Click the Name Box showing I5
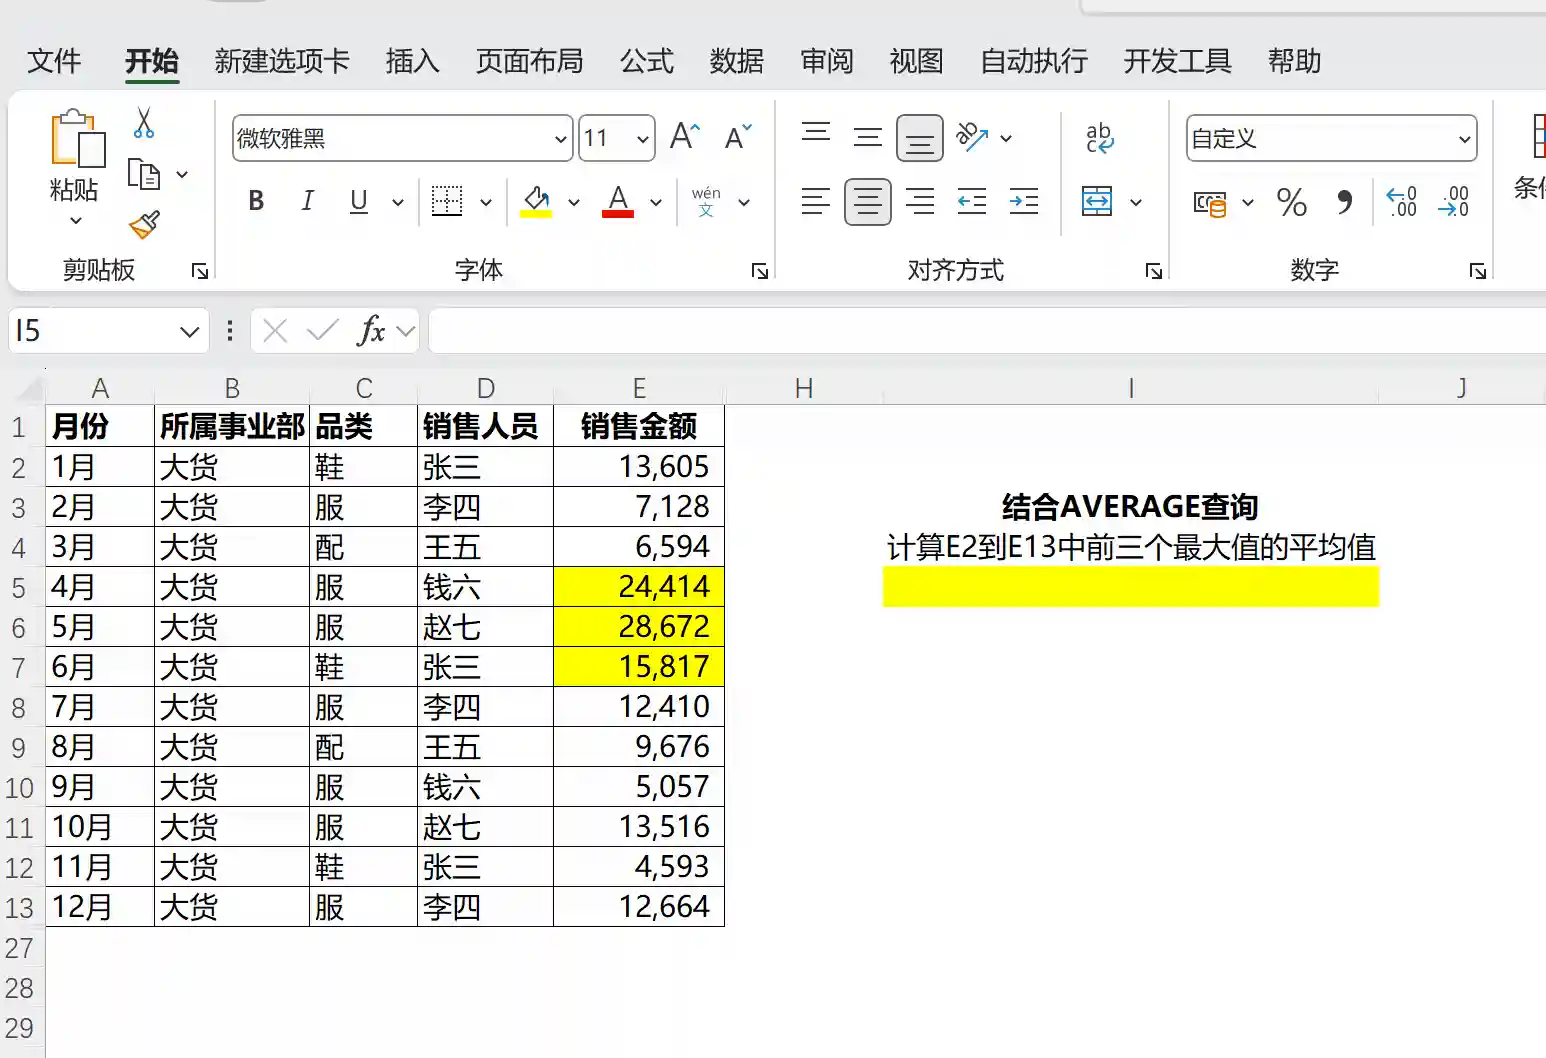Screen dimensions: 1546x1058 95,331
